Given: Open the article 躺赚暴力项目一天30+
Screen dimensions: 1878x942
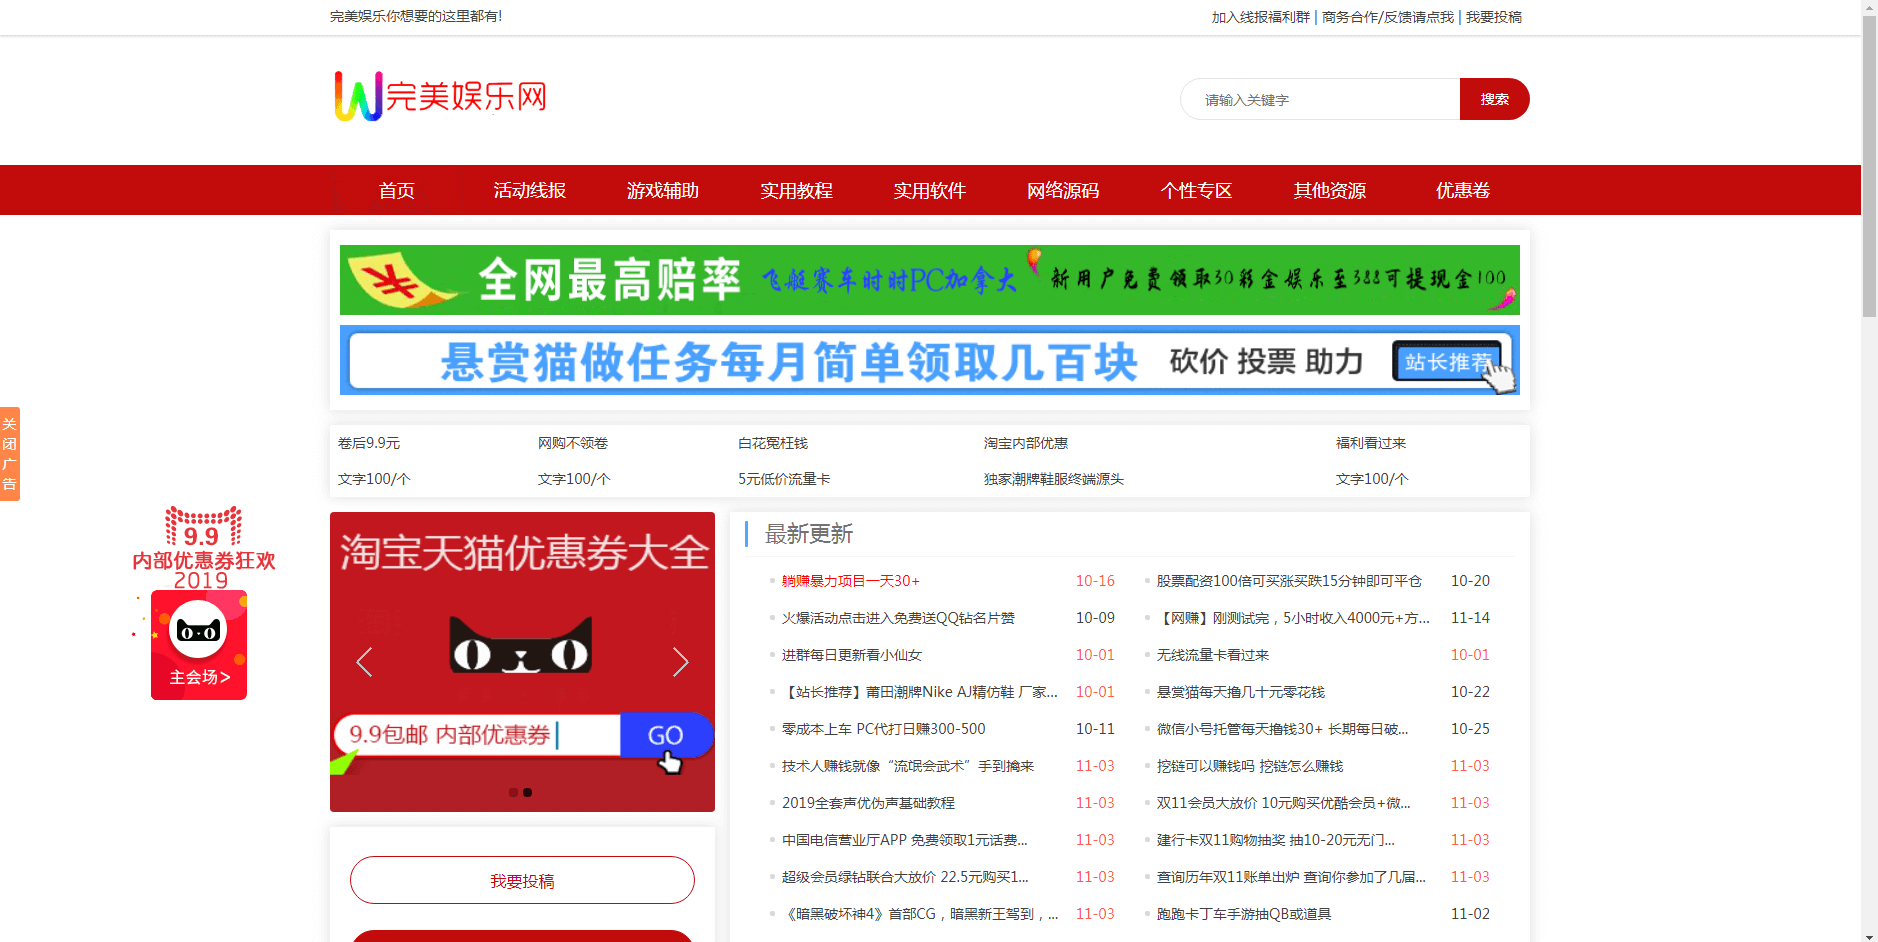Looking at the screenshot, I should 849,580.
